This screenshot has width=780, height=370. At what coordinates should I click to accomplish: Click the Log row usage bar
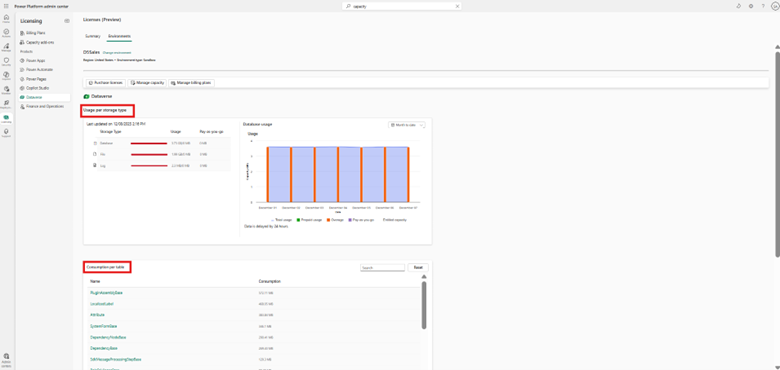tap(149, 166)
